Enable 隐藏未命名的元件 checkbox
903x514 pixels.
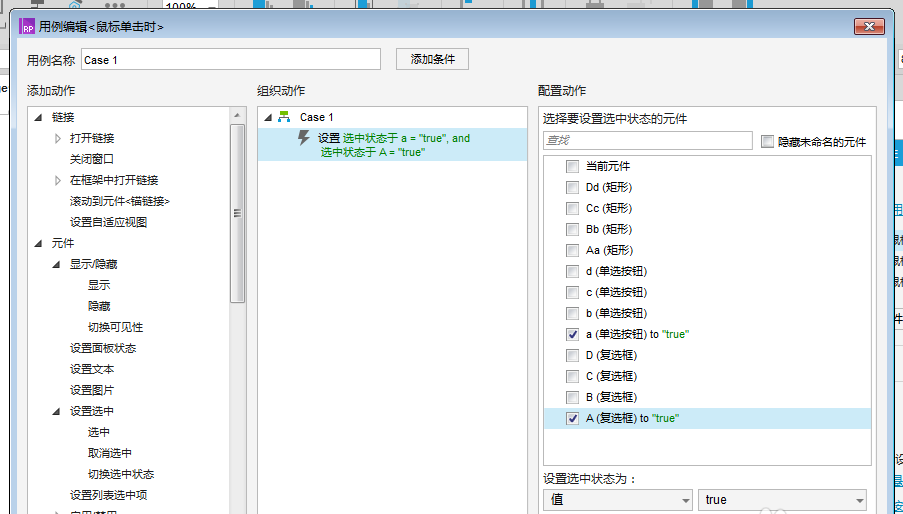coord(767,142)
